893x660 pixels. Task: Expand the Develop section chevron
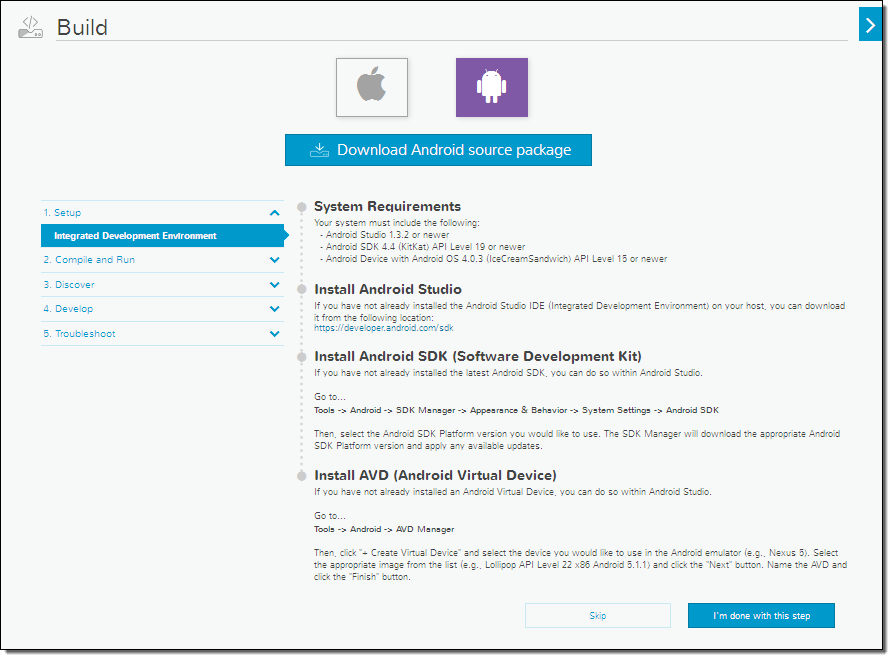tap(275, 309)
